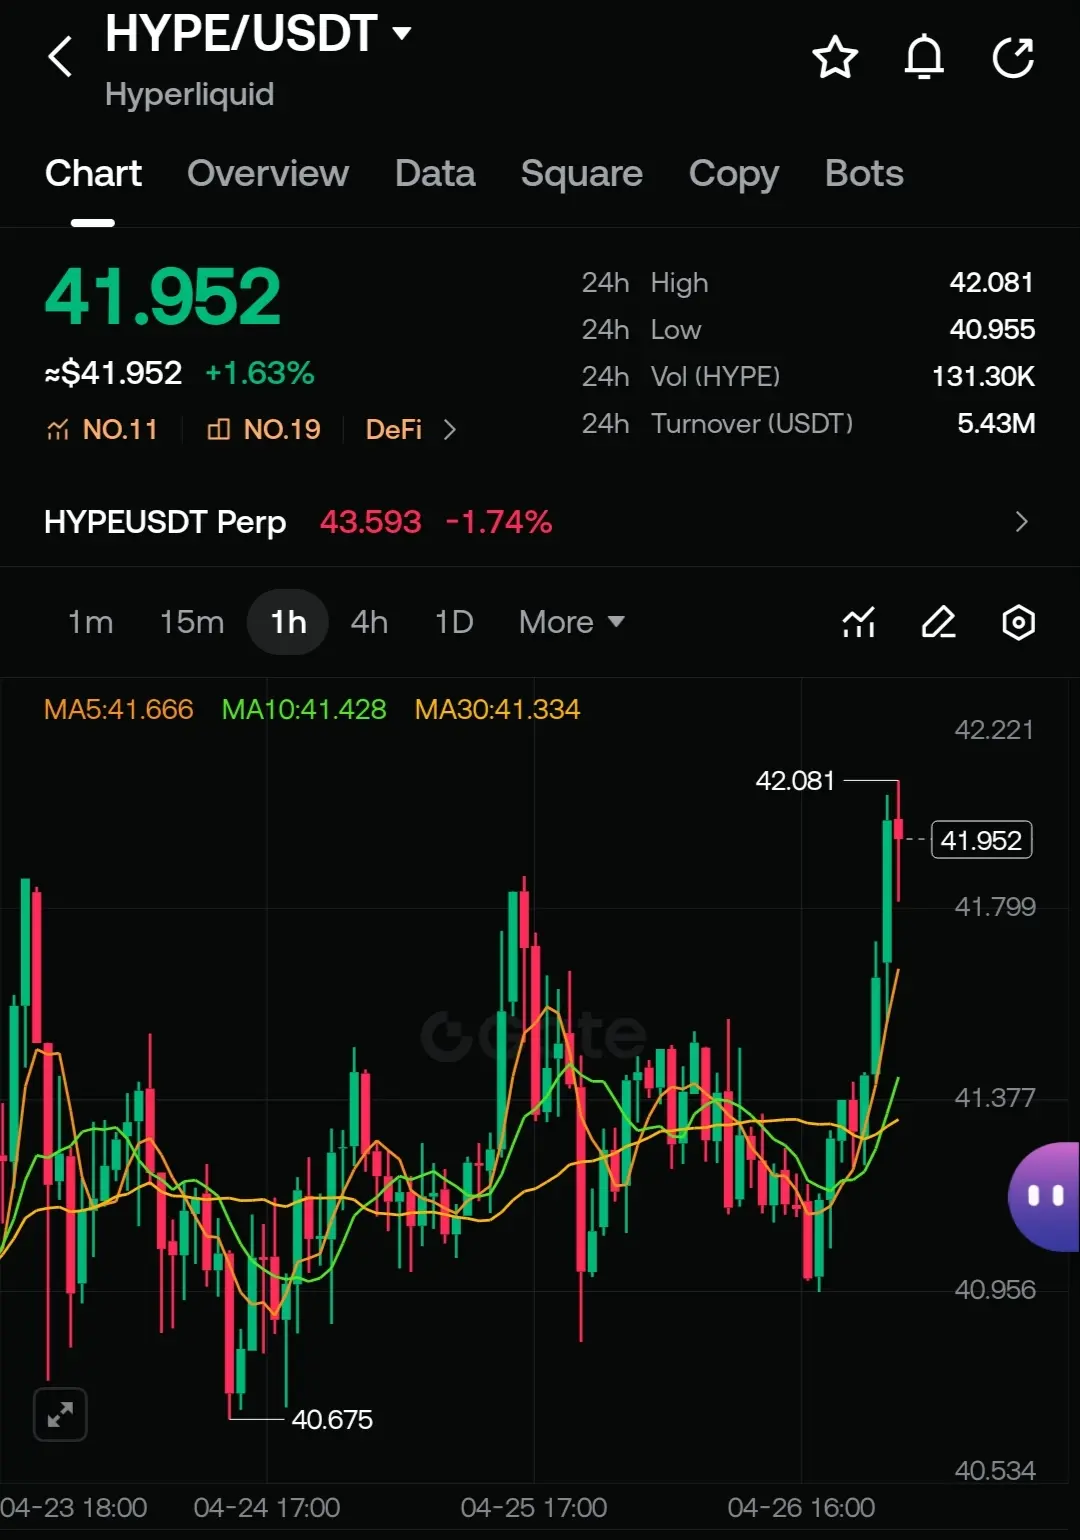
Task: Tap the current price label 41.952 on chart
Action: pyautogui.click(x=981, y=840)
